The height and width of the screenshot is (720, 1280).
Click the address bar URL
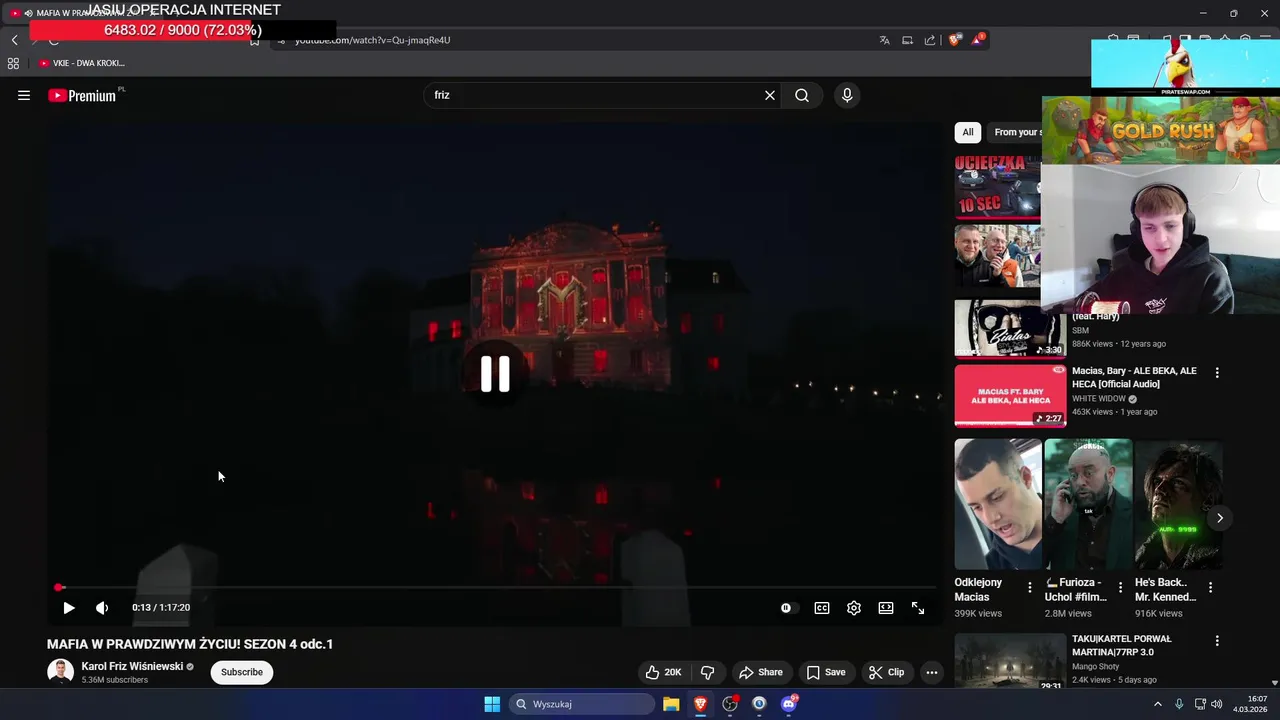tap(372, 40)
